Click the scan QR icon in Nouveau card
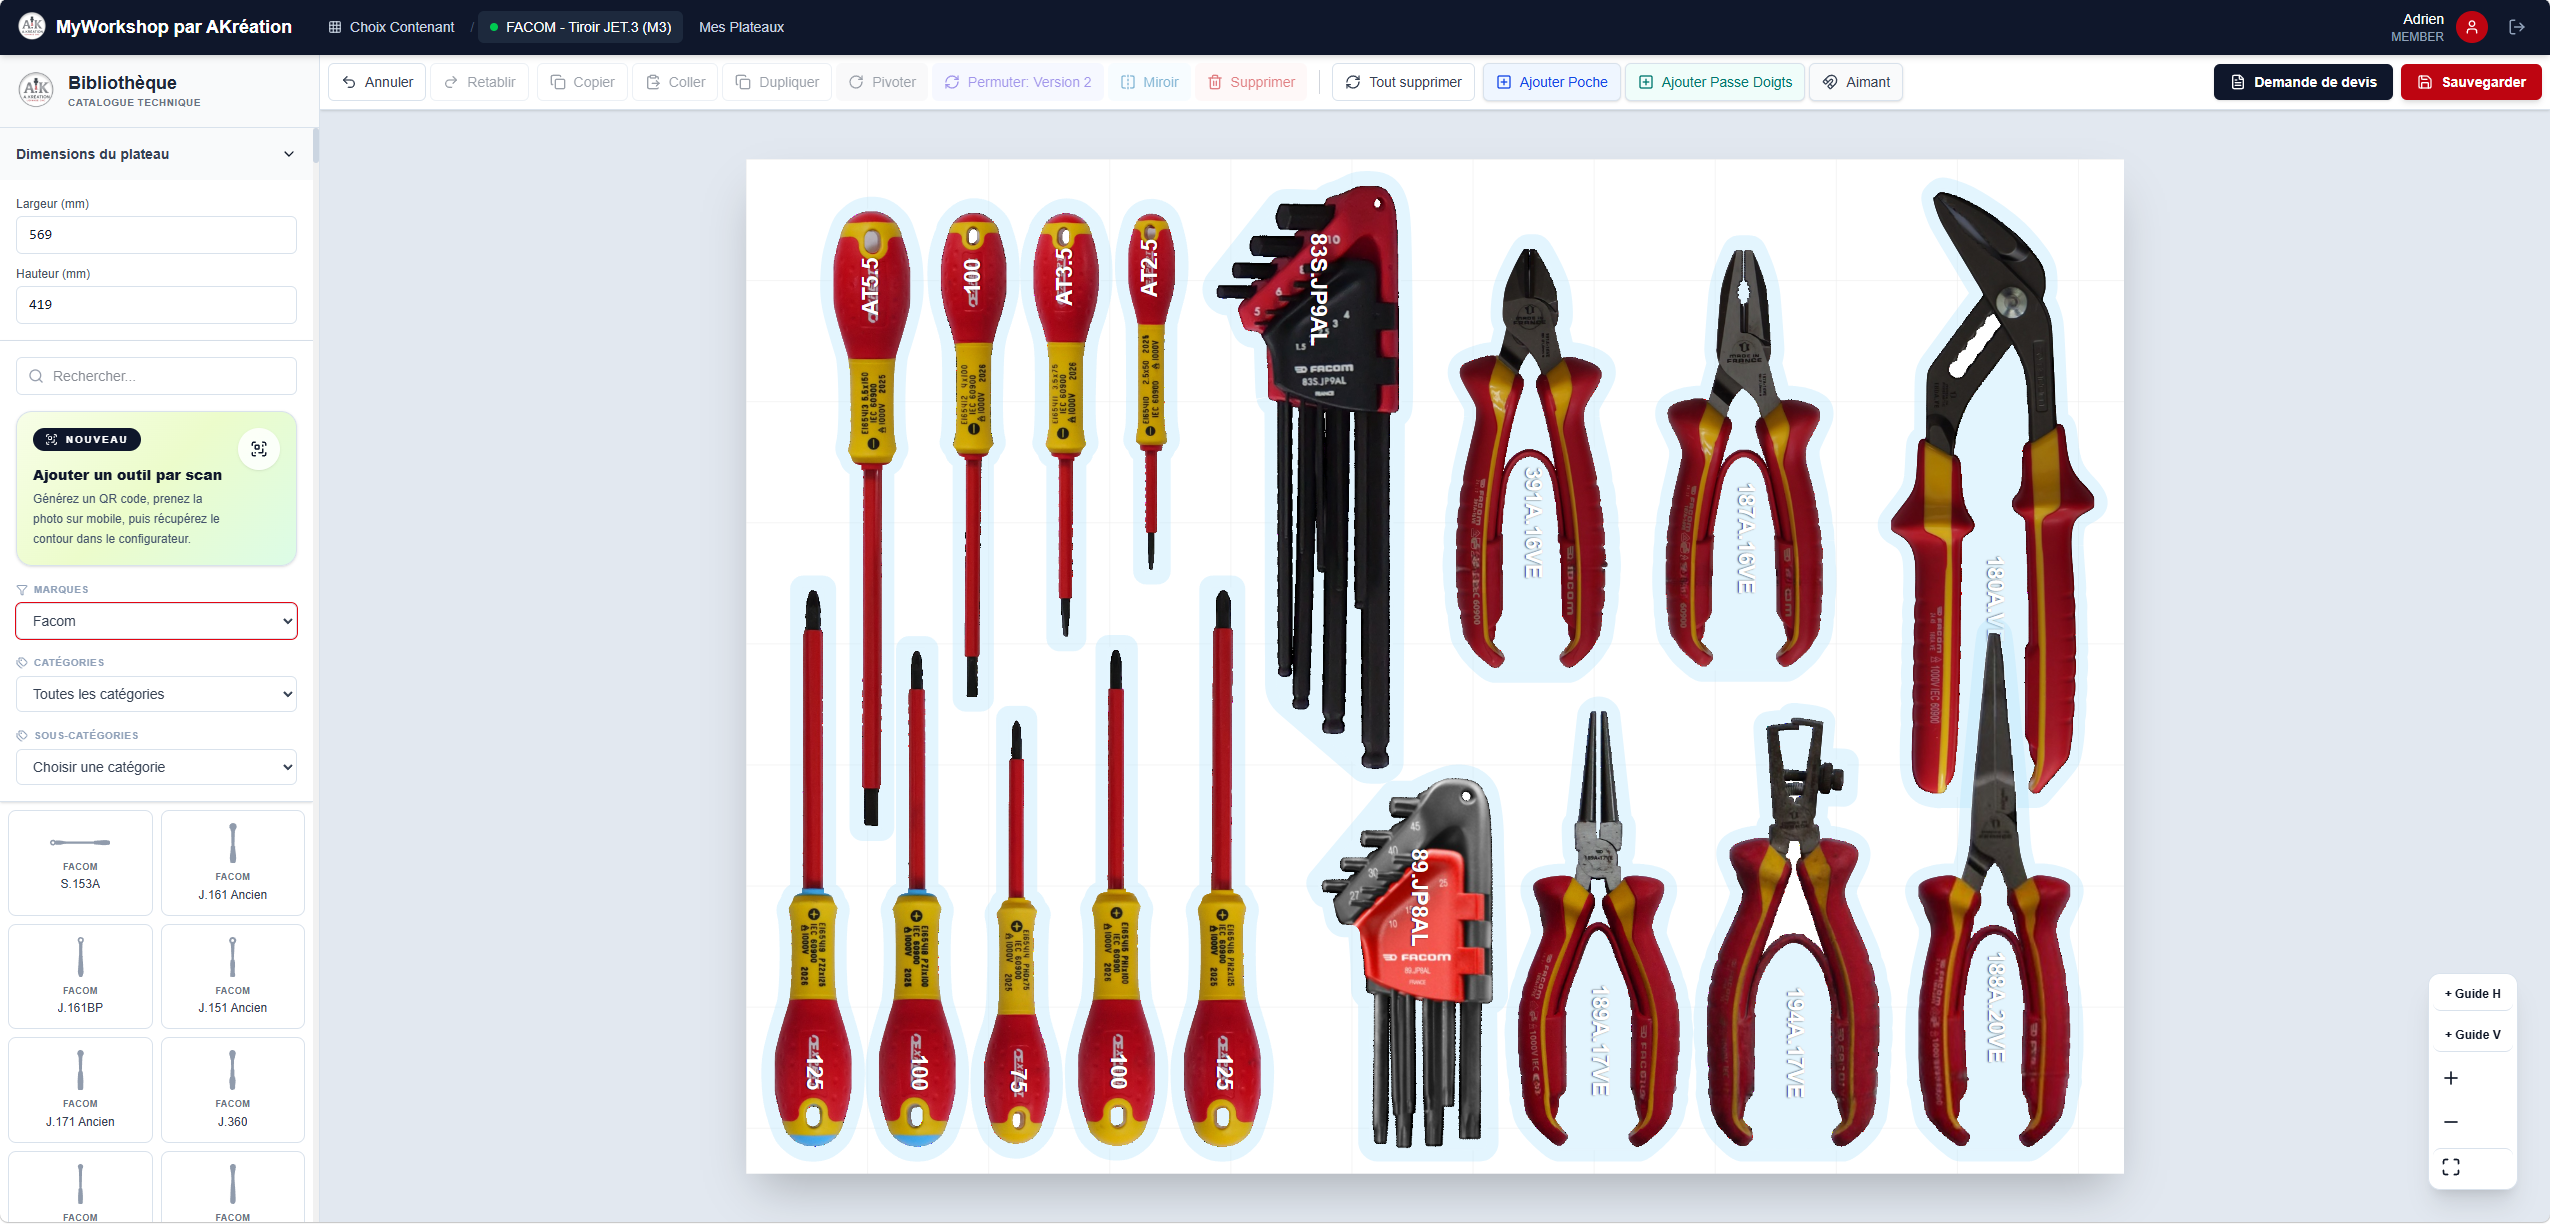The width and height of the screenshot is (2550, 1225). click(x=259, y=449)
